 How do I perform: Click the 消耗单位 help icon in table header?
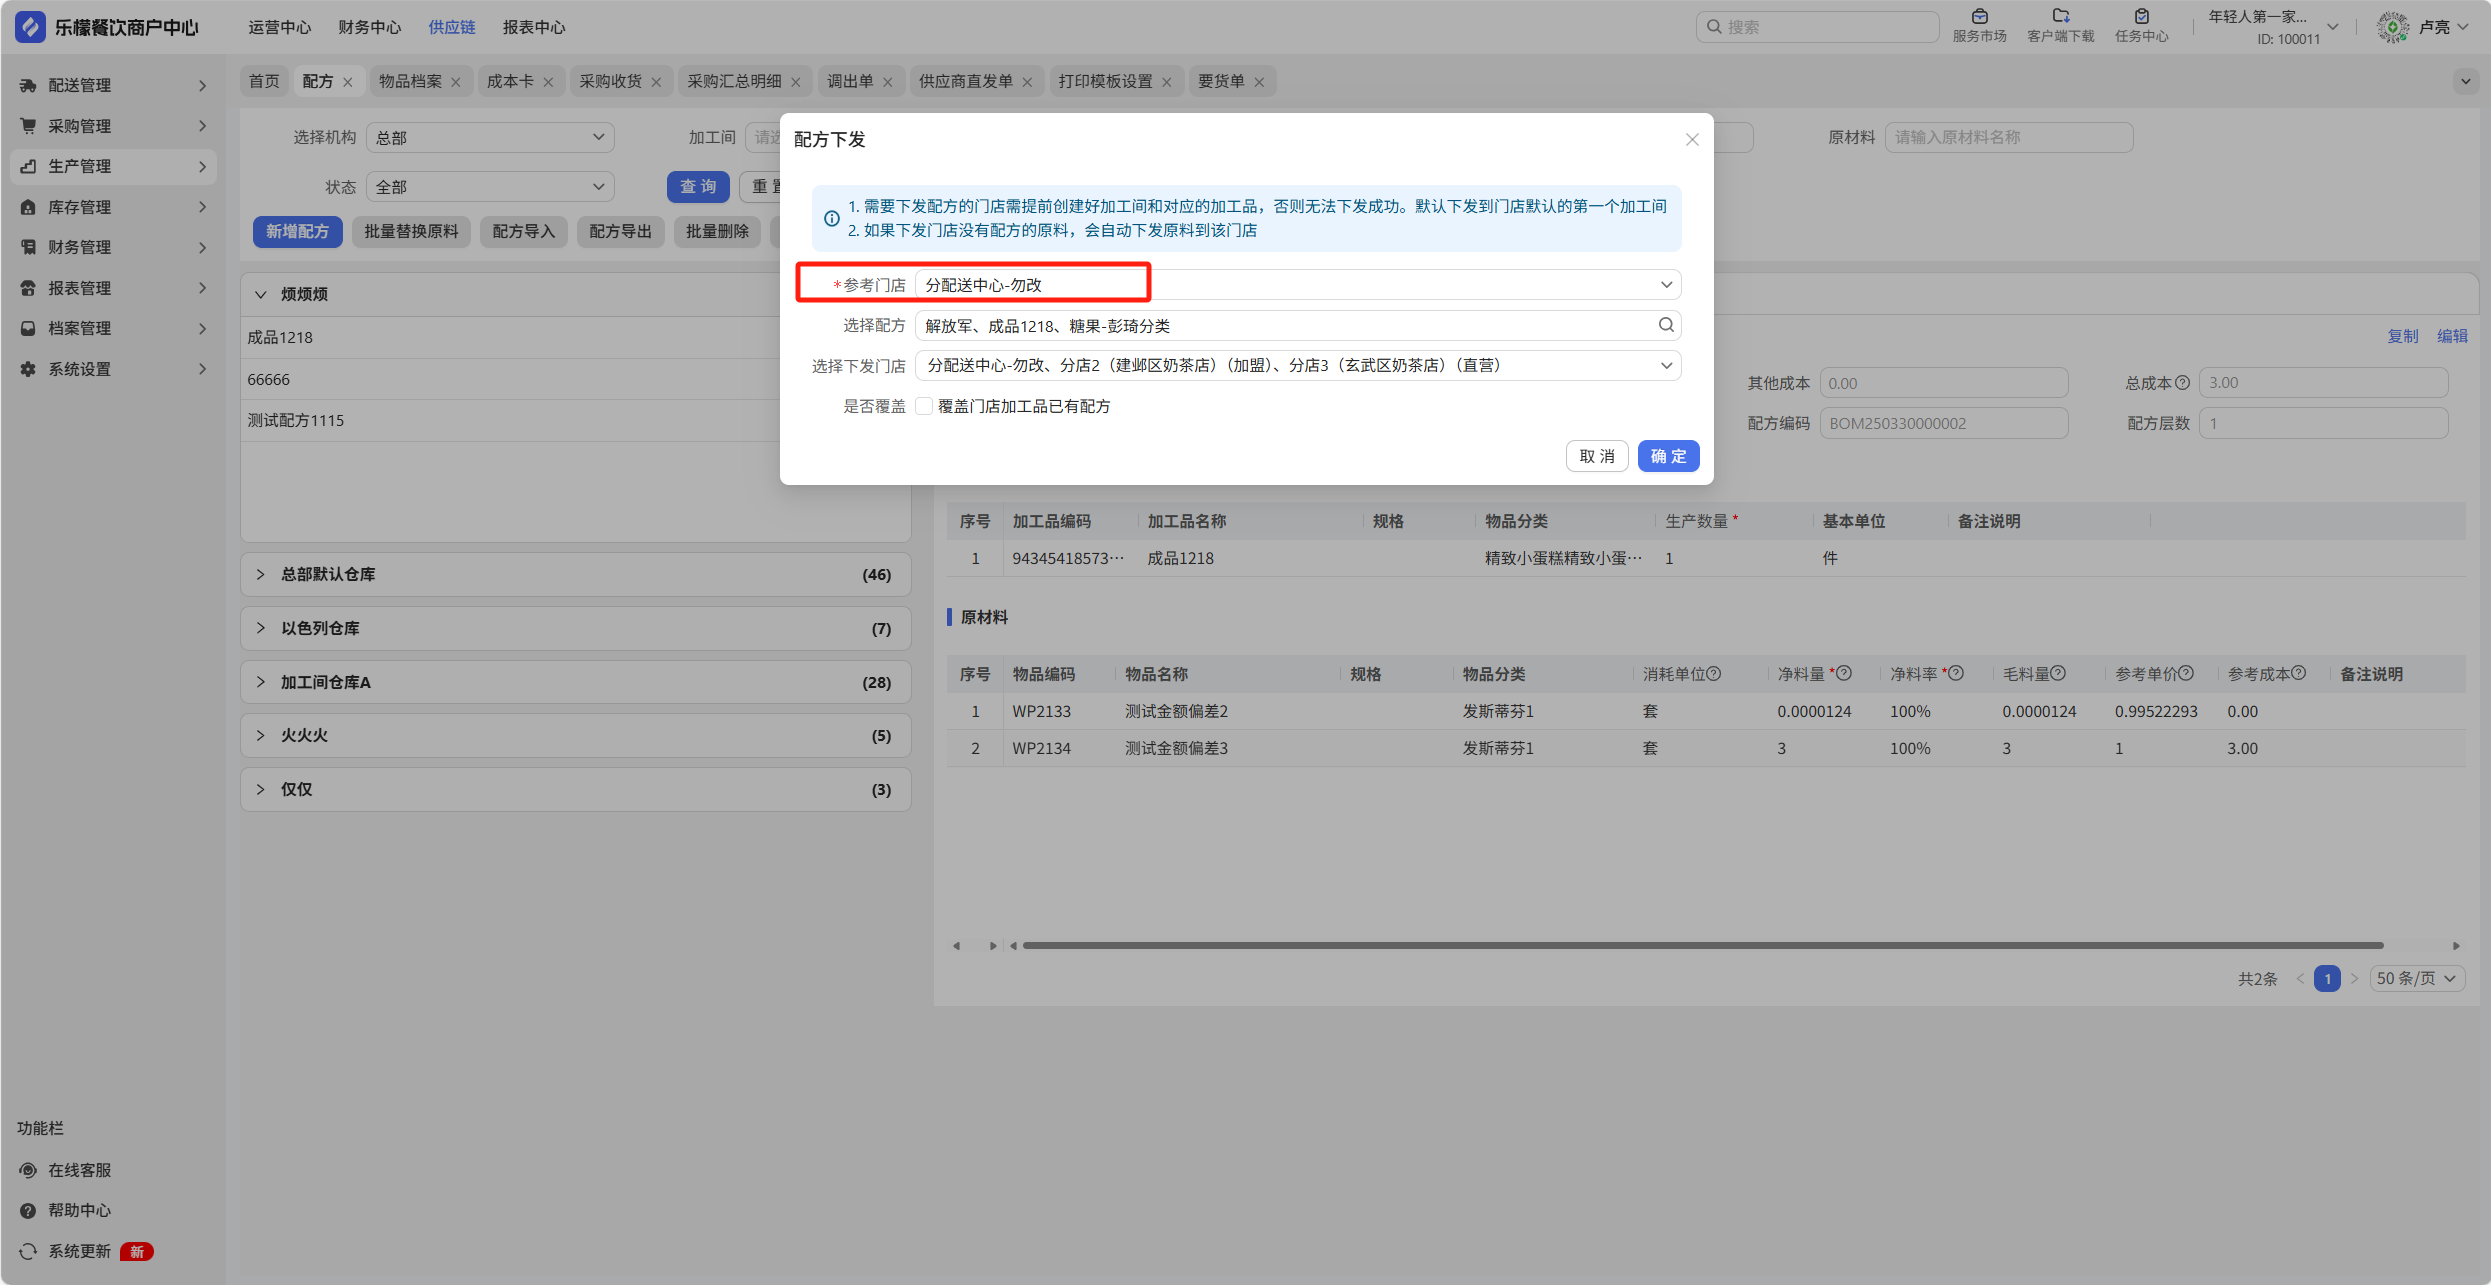click(1714, 674)
